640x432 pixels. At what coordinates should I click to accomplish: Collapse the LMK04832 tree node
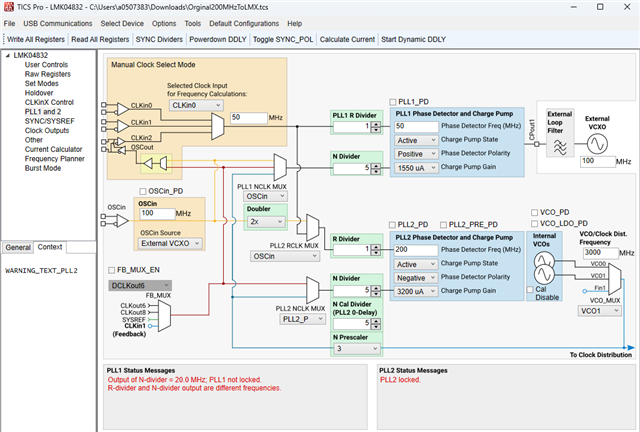[x=7, y=56]
